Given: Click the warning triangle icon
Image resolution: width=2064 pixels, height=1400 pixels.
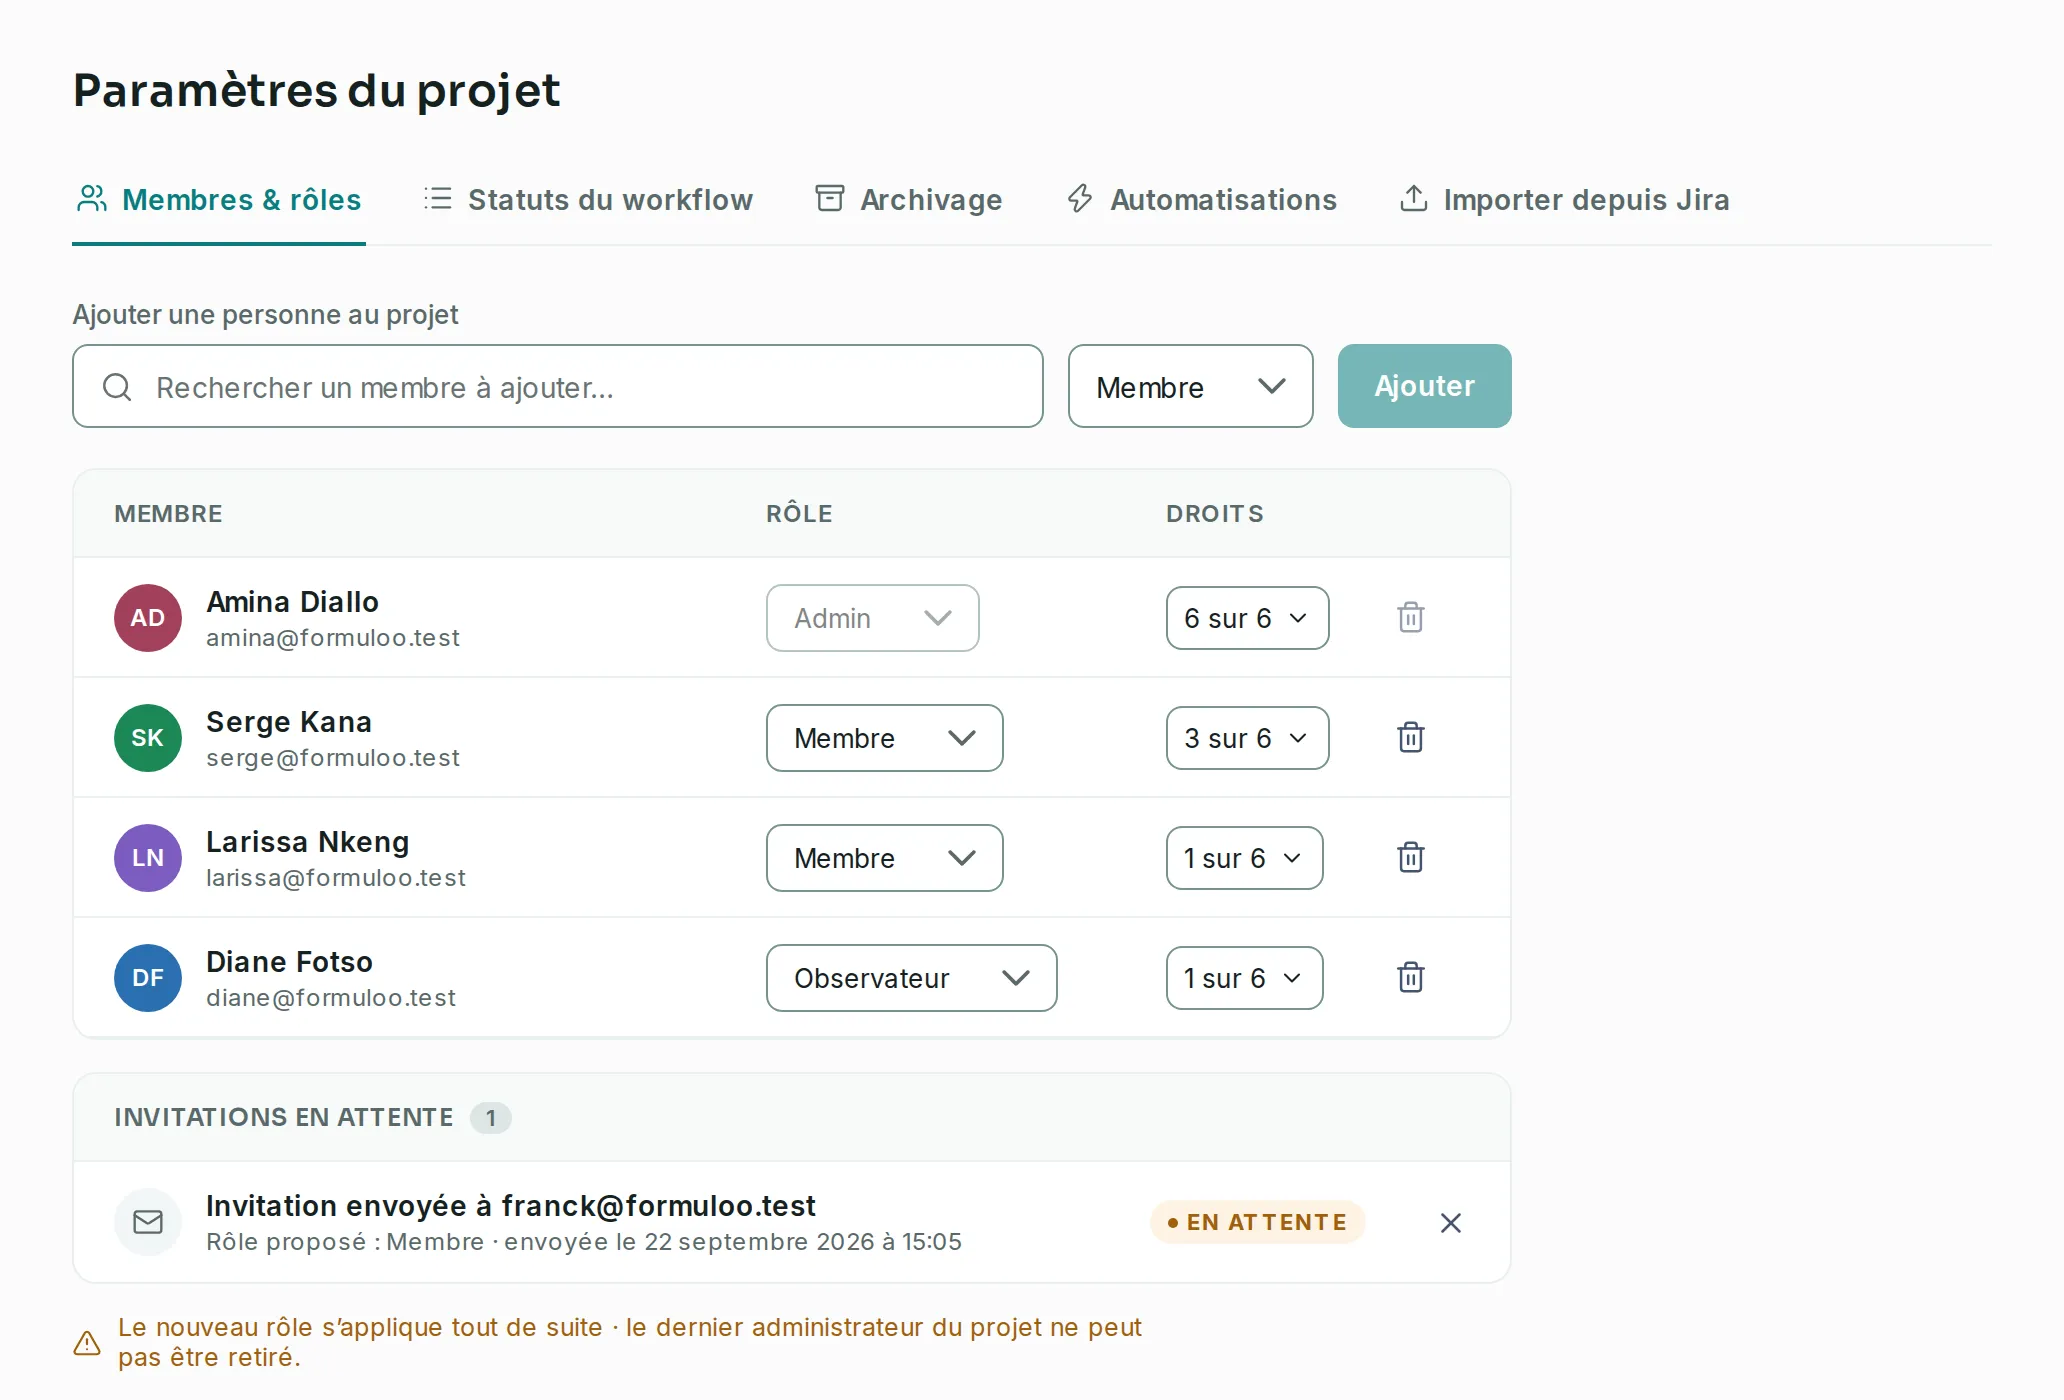Looking at the screenshot, I should [x=87, y=1343].
